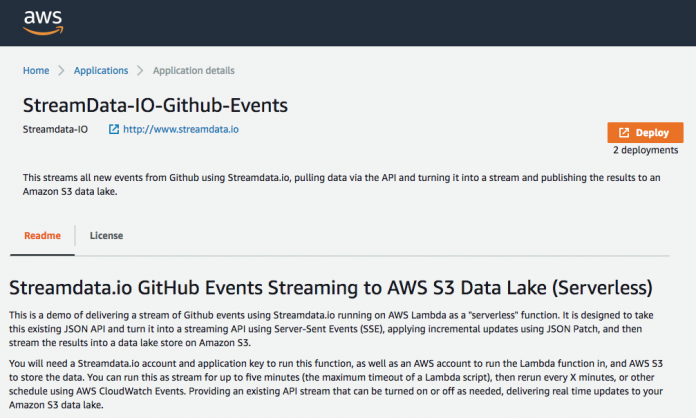The image size is (696, 418).
Task: Open the License tab
Action: (106, 236)
